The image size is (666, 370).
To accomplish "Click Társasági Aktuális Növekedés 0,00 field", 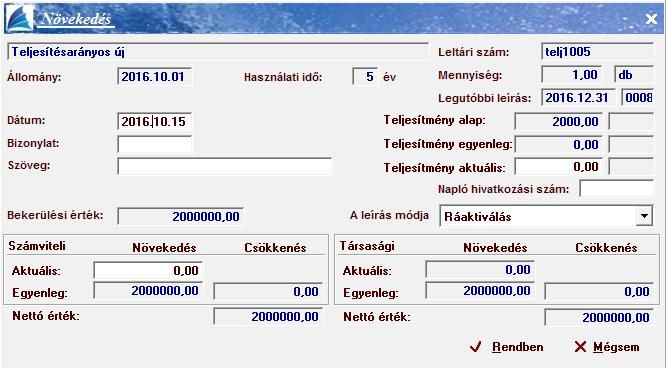I will (480, 269).
